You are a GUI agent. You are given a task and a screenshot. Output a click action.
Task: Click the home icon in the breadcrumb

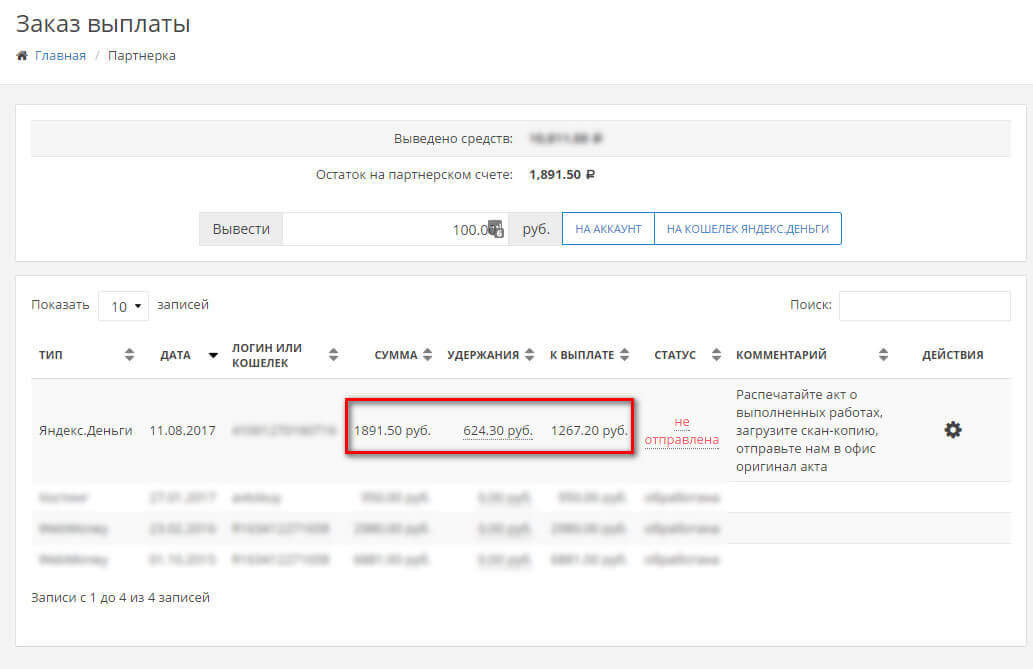coord(21,56)
